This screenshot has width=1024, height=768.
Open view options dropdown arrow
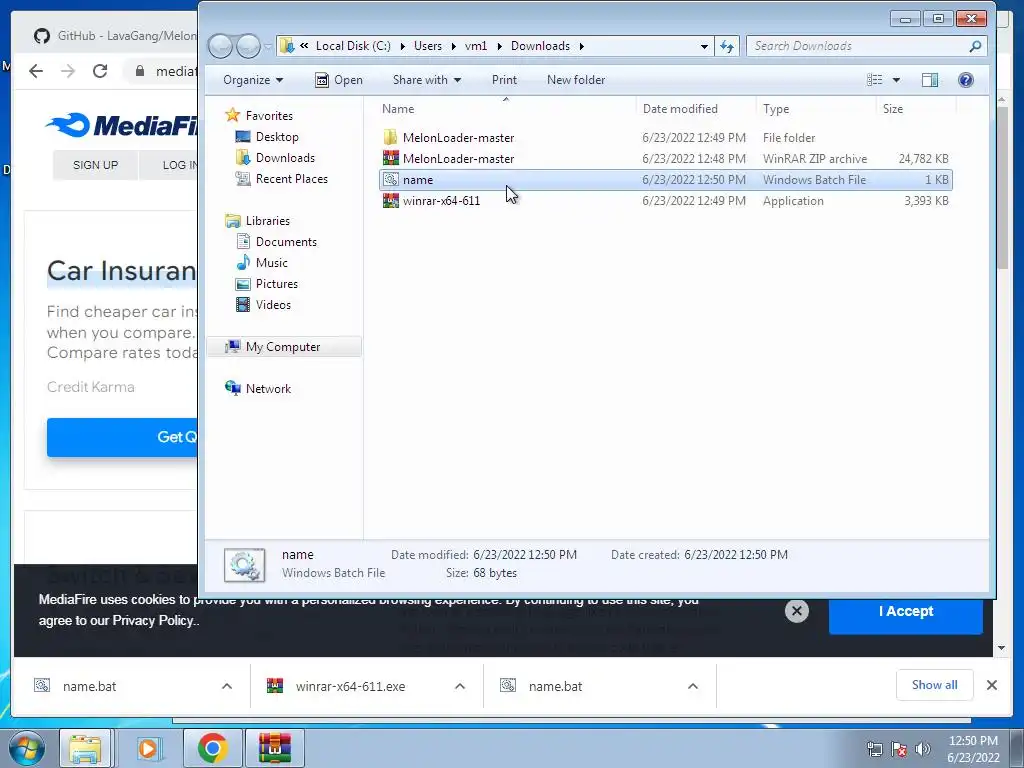896,80
